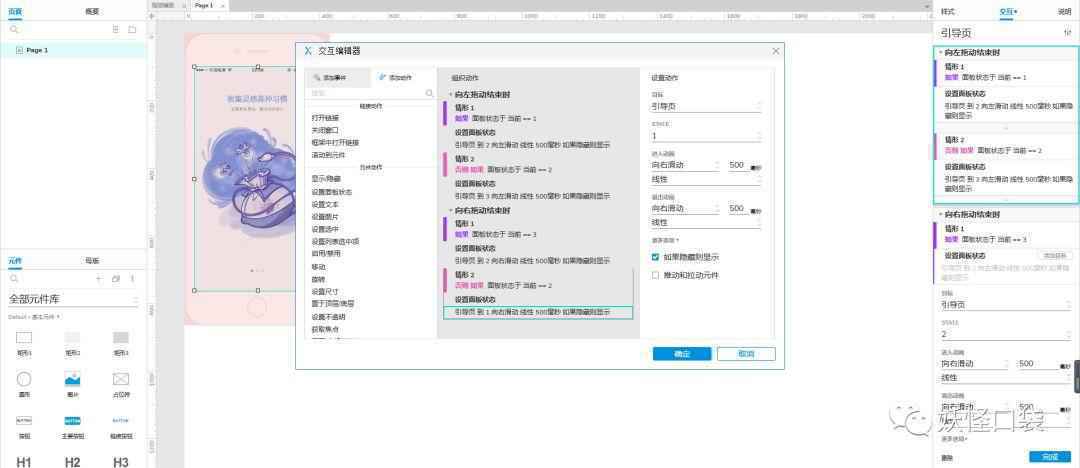Open the library options menu (three dots)
1080x468 pixels.
tap(132, 278)
